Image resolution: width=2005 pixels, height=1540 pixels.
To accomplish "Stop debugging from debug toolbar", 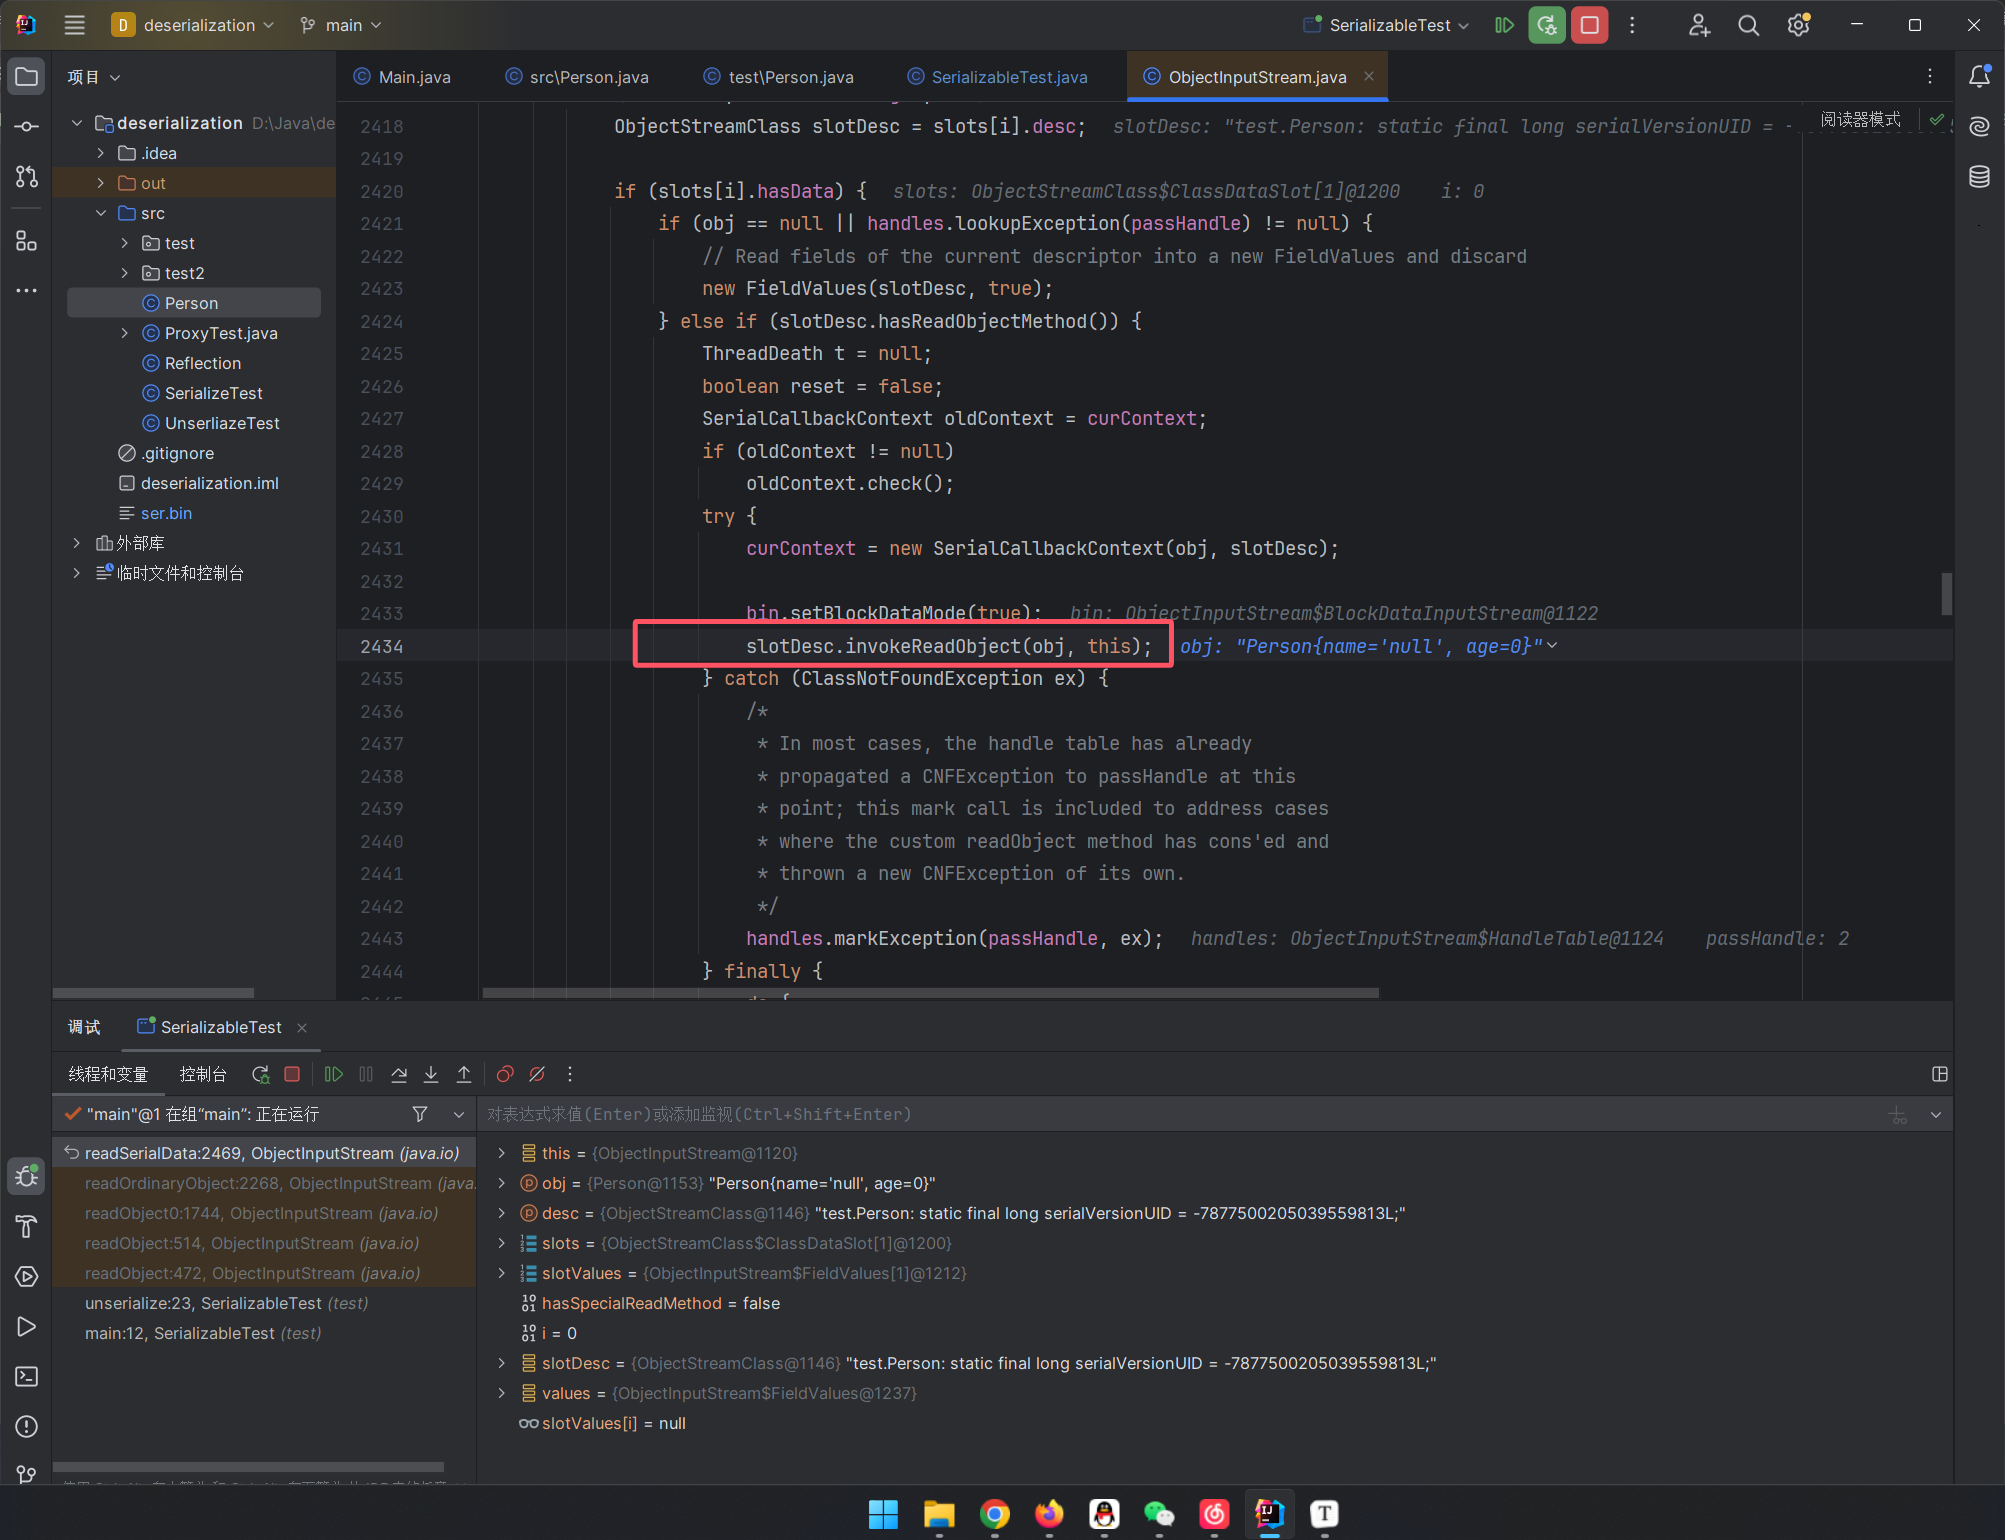I will tap(292, 1074).
